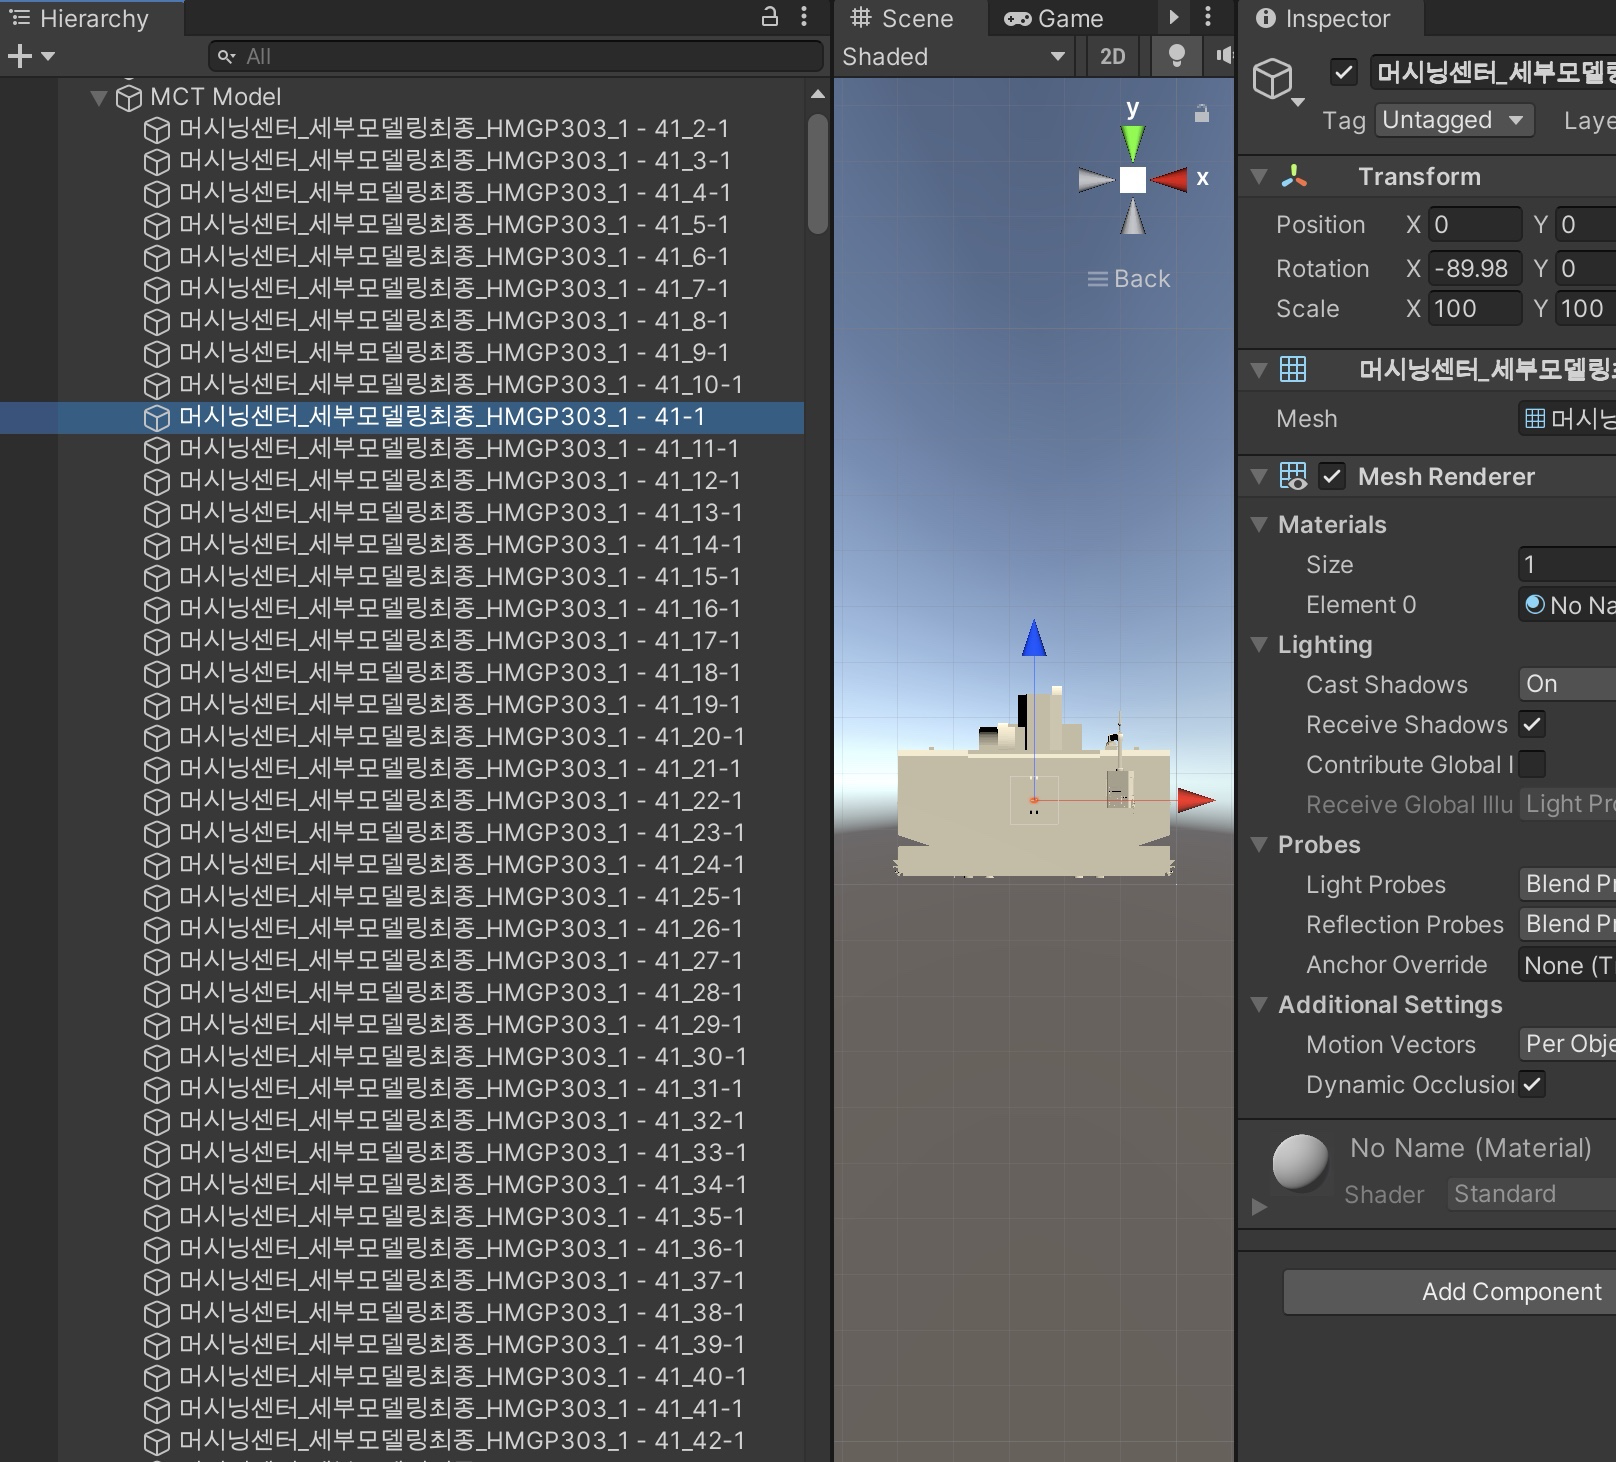Screen dimensions: 1616x1462
Task: Toggle scene audio speaker icon
Action: [x=1224, y=57]
